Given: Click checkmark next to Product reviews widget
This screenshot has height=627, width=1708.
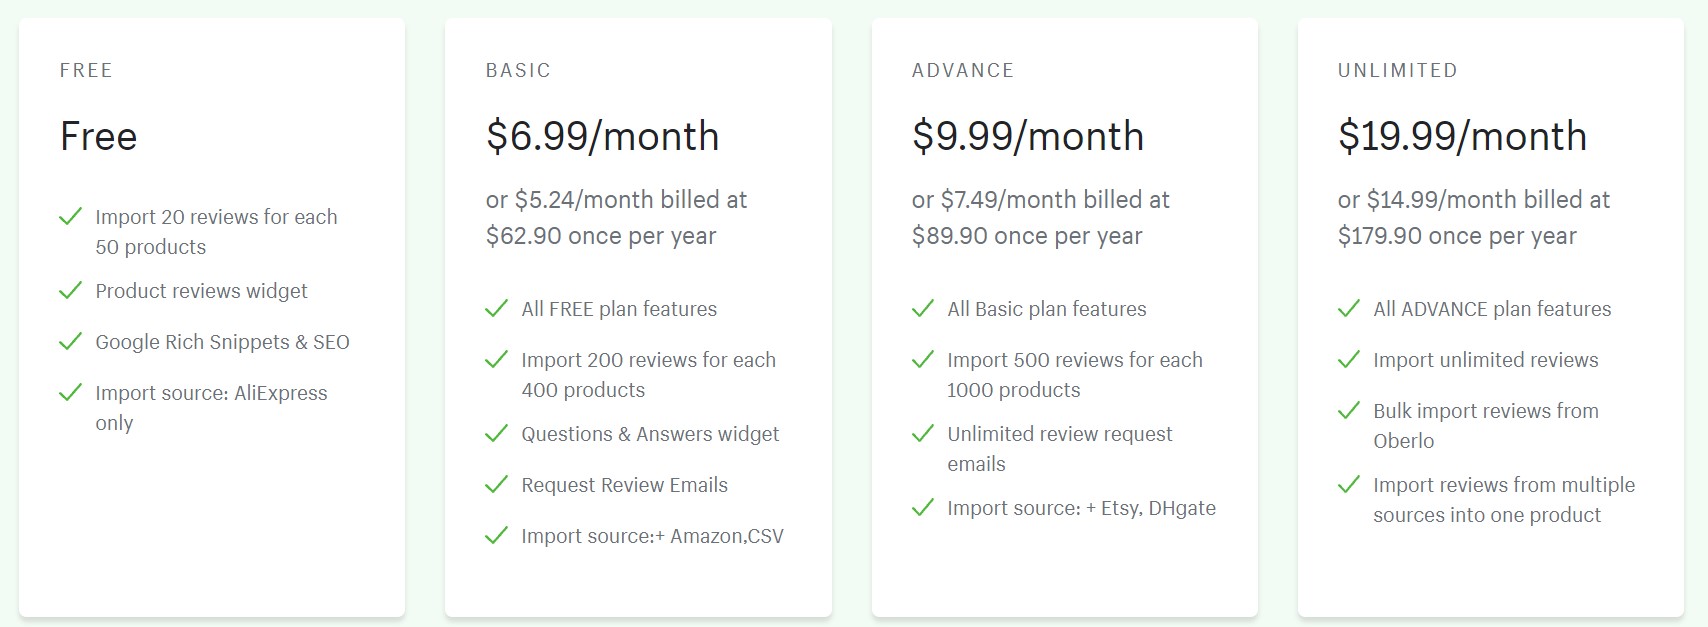Looking at the screenshot, I should 70,291.
